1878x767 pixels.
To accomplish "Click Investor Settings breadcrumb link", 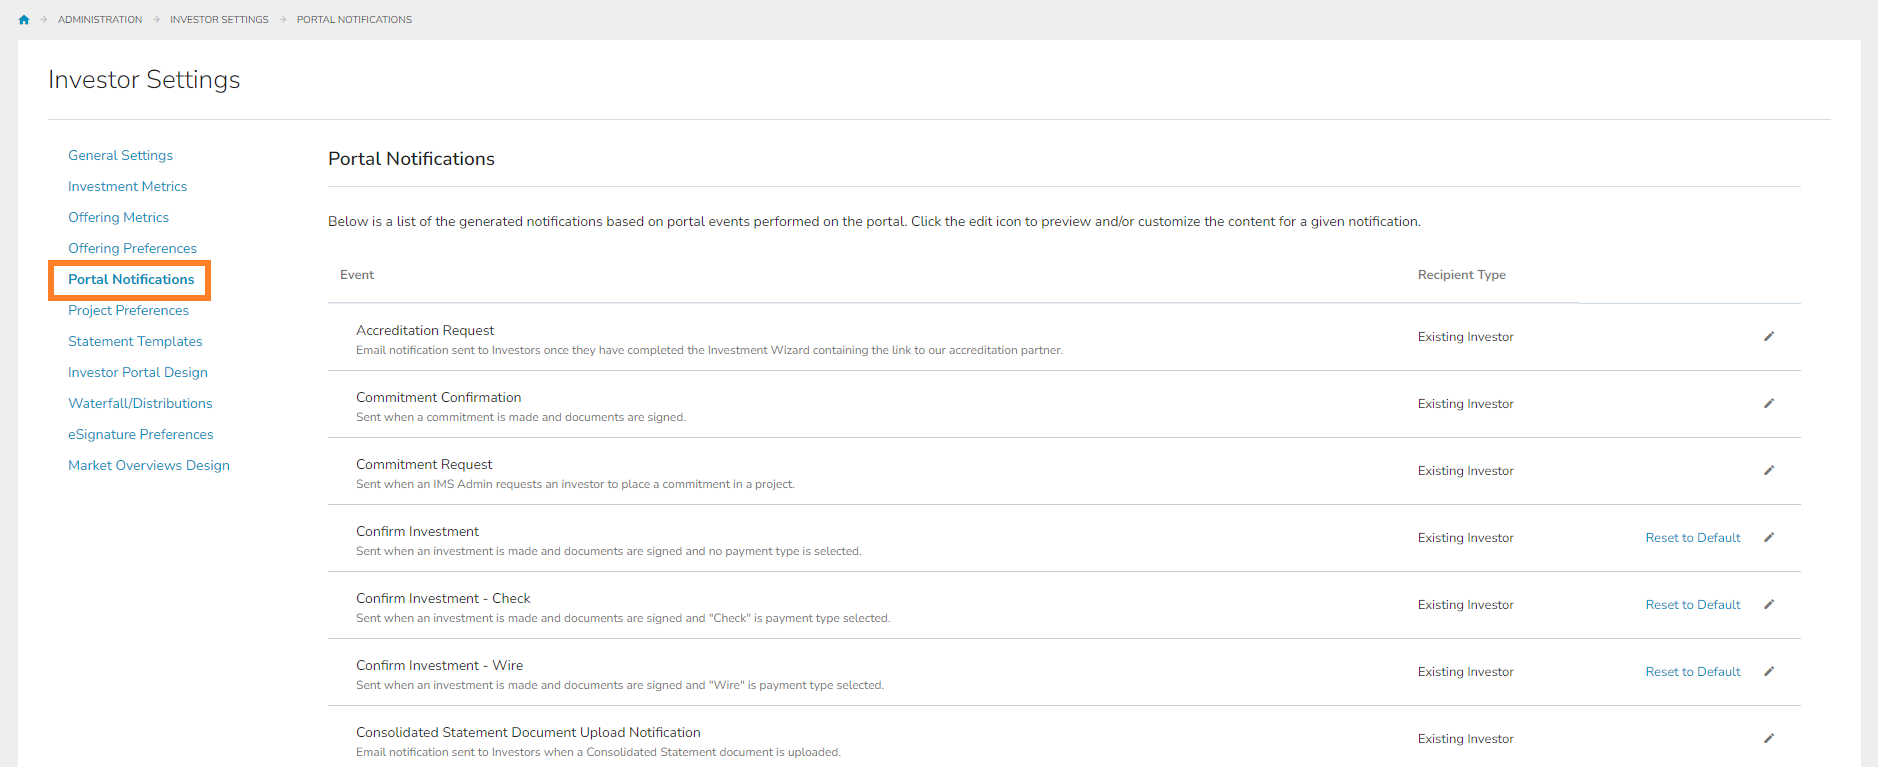I will [219, 20].
